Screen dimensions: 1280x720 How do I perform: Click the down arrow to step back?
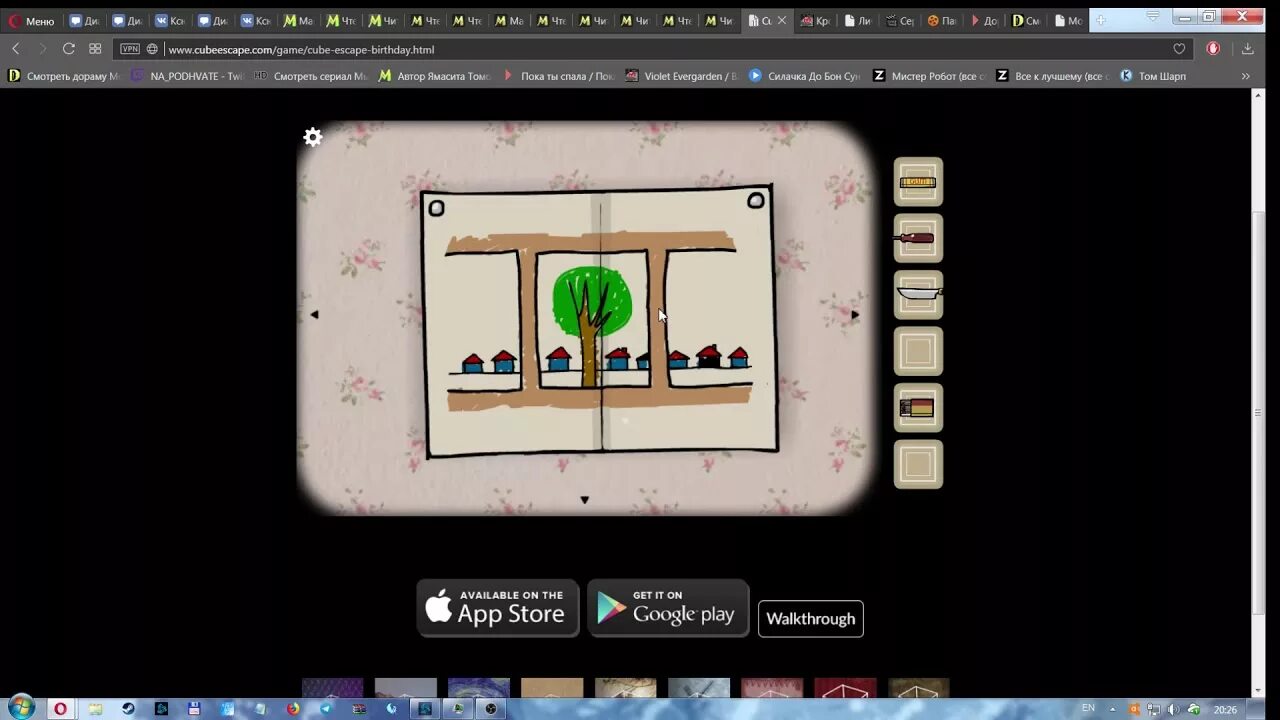(585, 500)
